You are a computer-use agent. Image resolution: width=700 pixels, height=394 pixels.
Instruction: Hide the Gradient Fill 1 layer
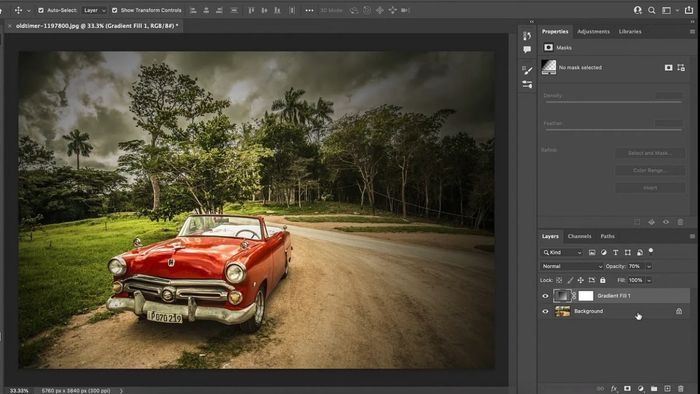(x=545, y=296)
